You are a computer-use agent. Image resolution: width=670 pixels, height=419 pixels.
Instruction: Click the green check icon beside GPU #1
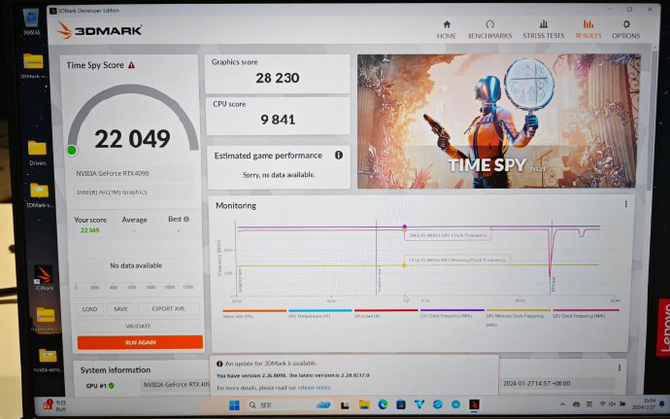[111, 386]
